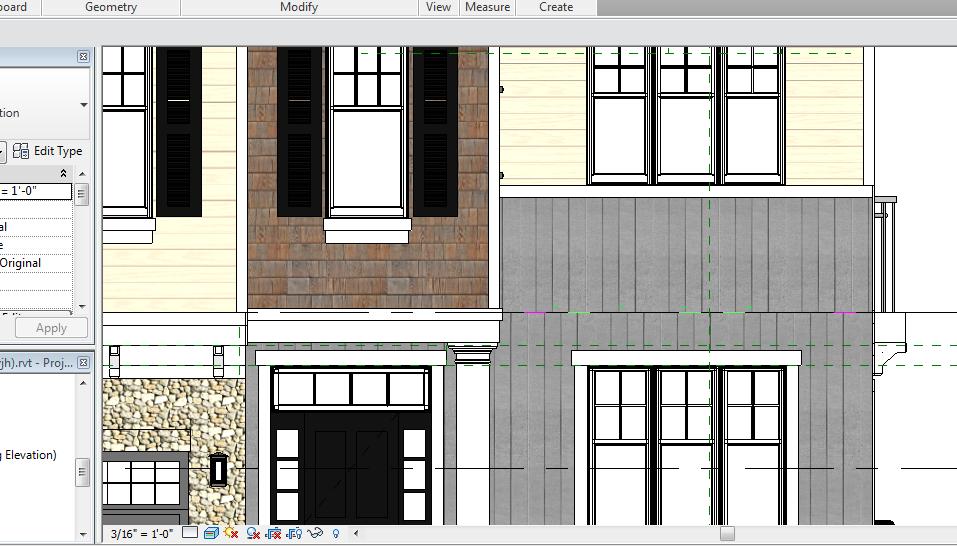Viewport: 957px width, 546px height.
Task: Select the black front door in the elevation
Action: (351, 467)
